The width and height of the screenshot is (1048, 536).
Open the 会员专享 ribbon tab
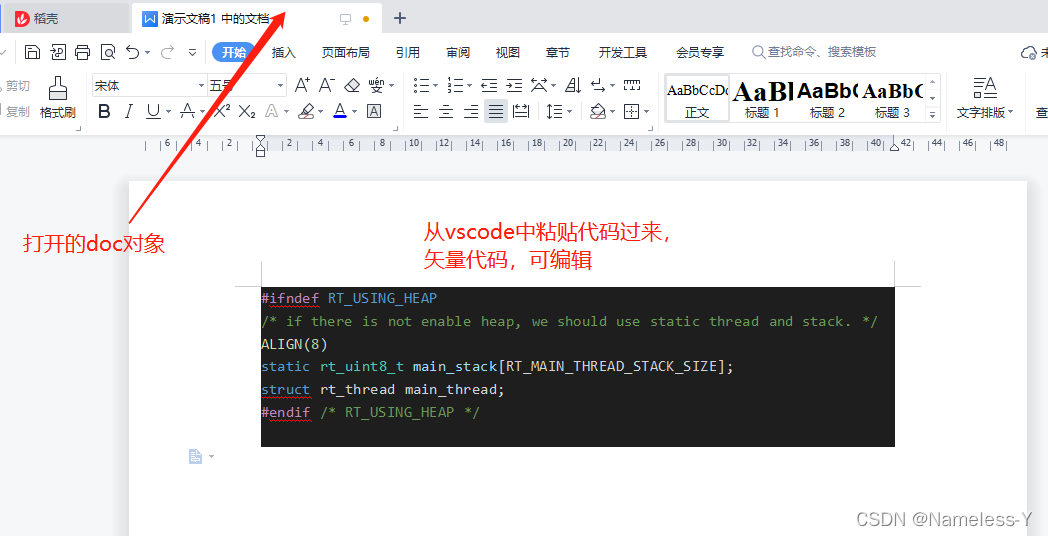(x=700, y=52)
